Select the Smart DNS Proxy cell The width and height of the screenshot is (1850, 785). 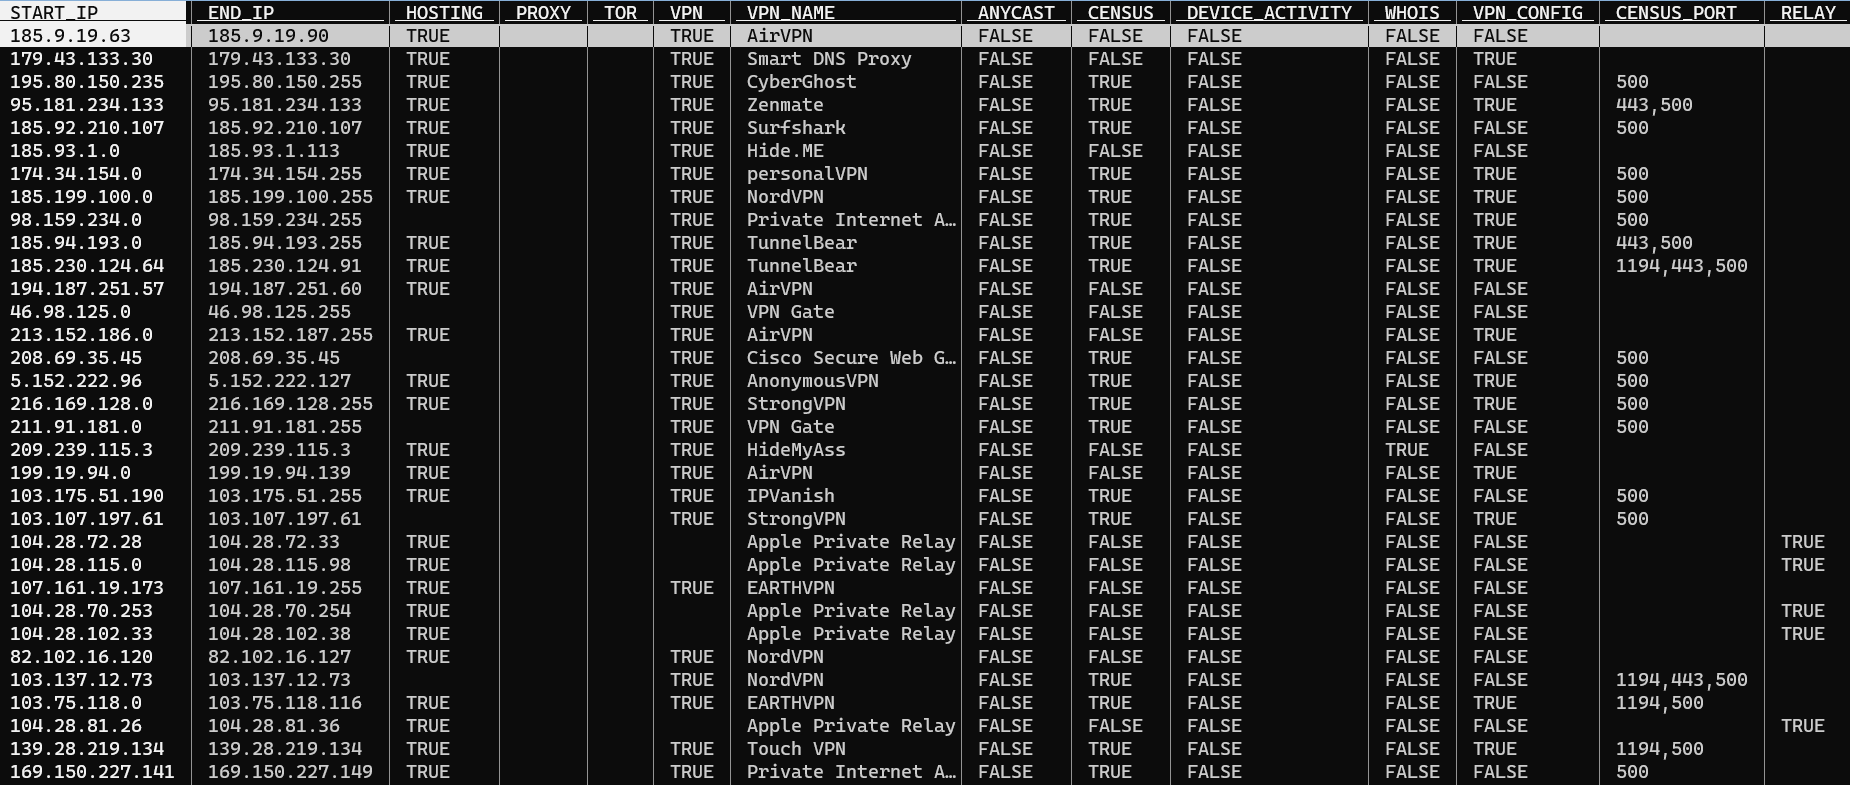[x=829, y=59]
